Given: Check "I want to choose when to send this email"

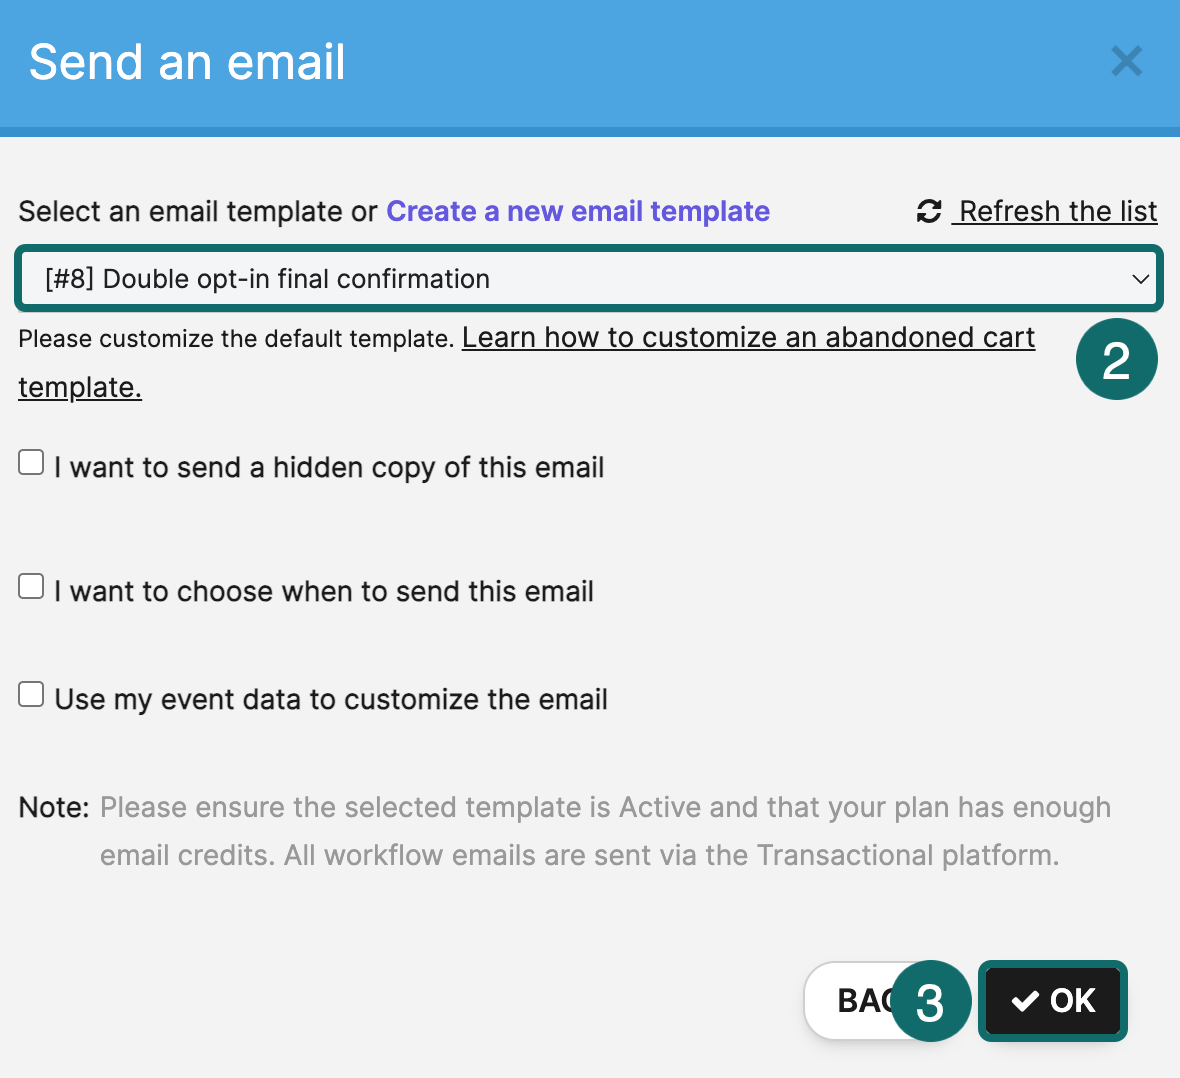Looking at the screenshot, I should (30, 585).
